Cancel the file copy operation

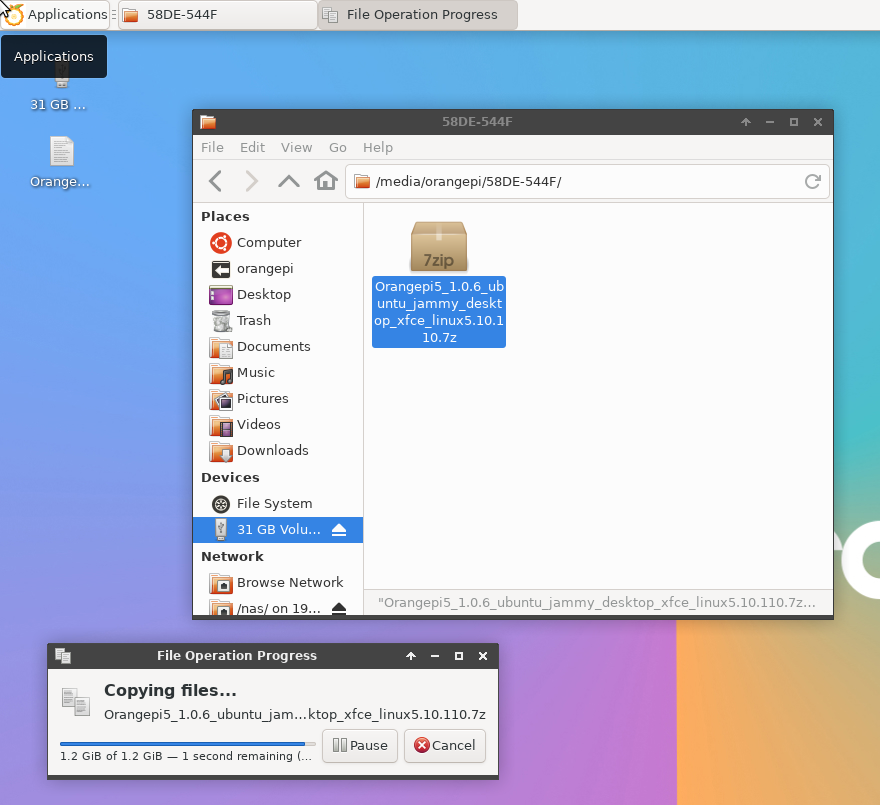444,745
